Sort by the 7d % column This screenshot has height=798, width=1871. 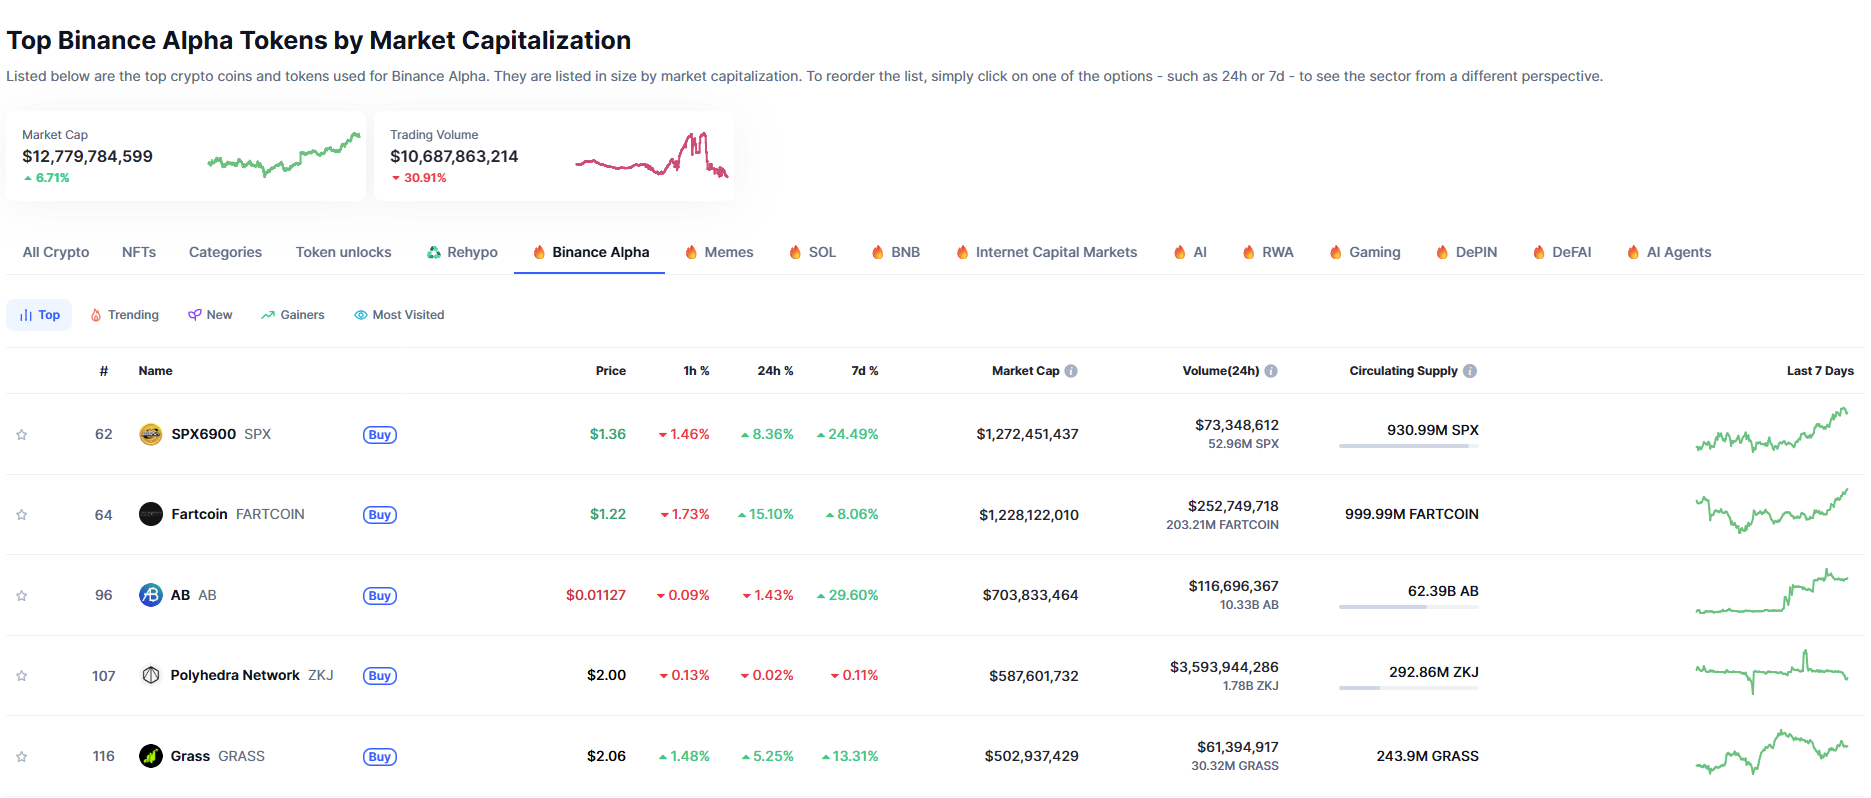(x=865, y=371)
